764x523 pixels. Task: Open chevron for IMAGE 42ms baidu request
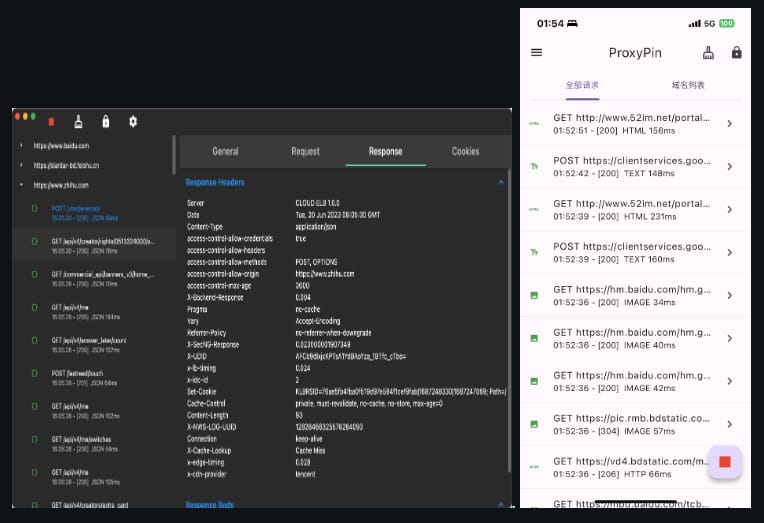(729, 381)
